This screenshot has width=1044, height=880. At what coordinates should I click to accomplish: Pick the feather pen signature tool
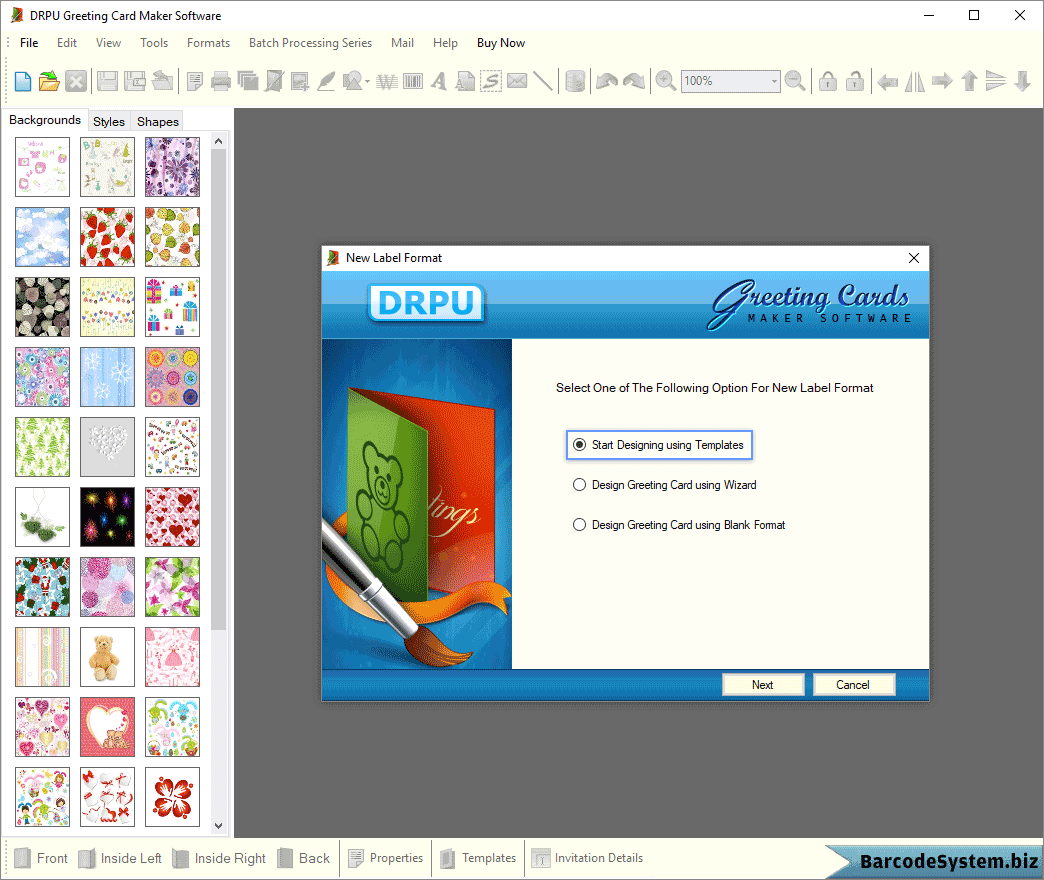click(x=326, y=81)
